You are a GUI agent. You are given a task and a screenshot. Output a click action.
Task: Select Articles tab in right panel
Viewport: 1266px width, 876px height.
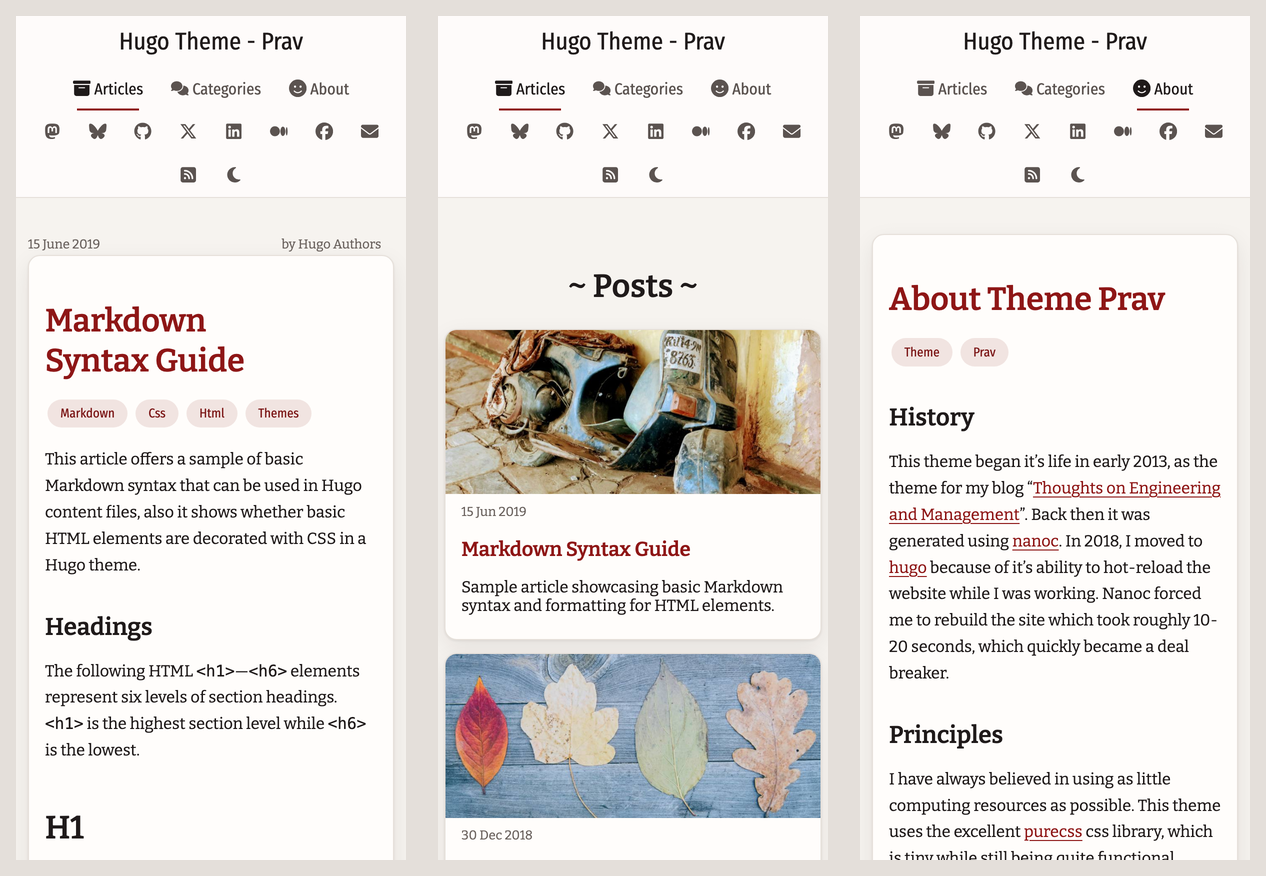click(x=952, y=89)
